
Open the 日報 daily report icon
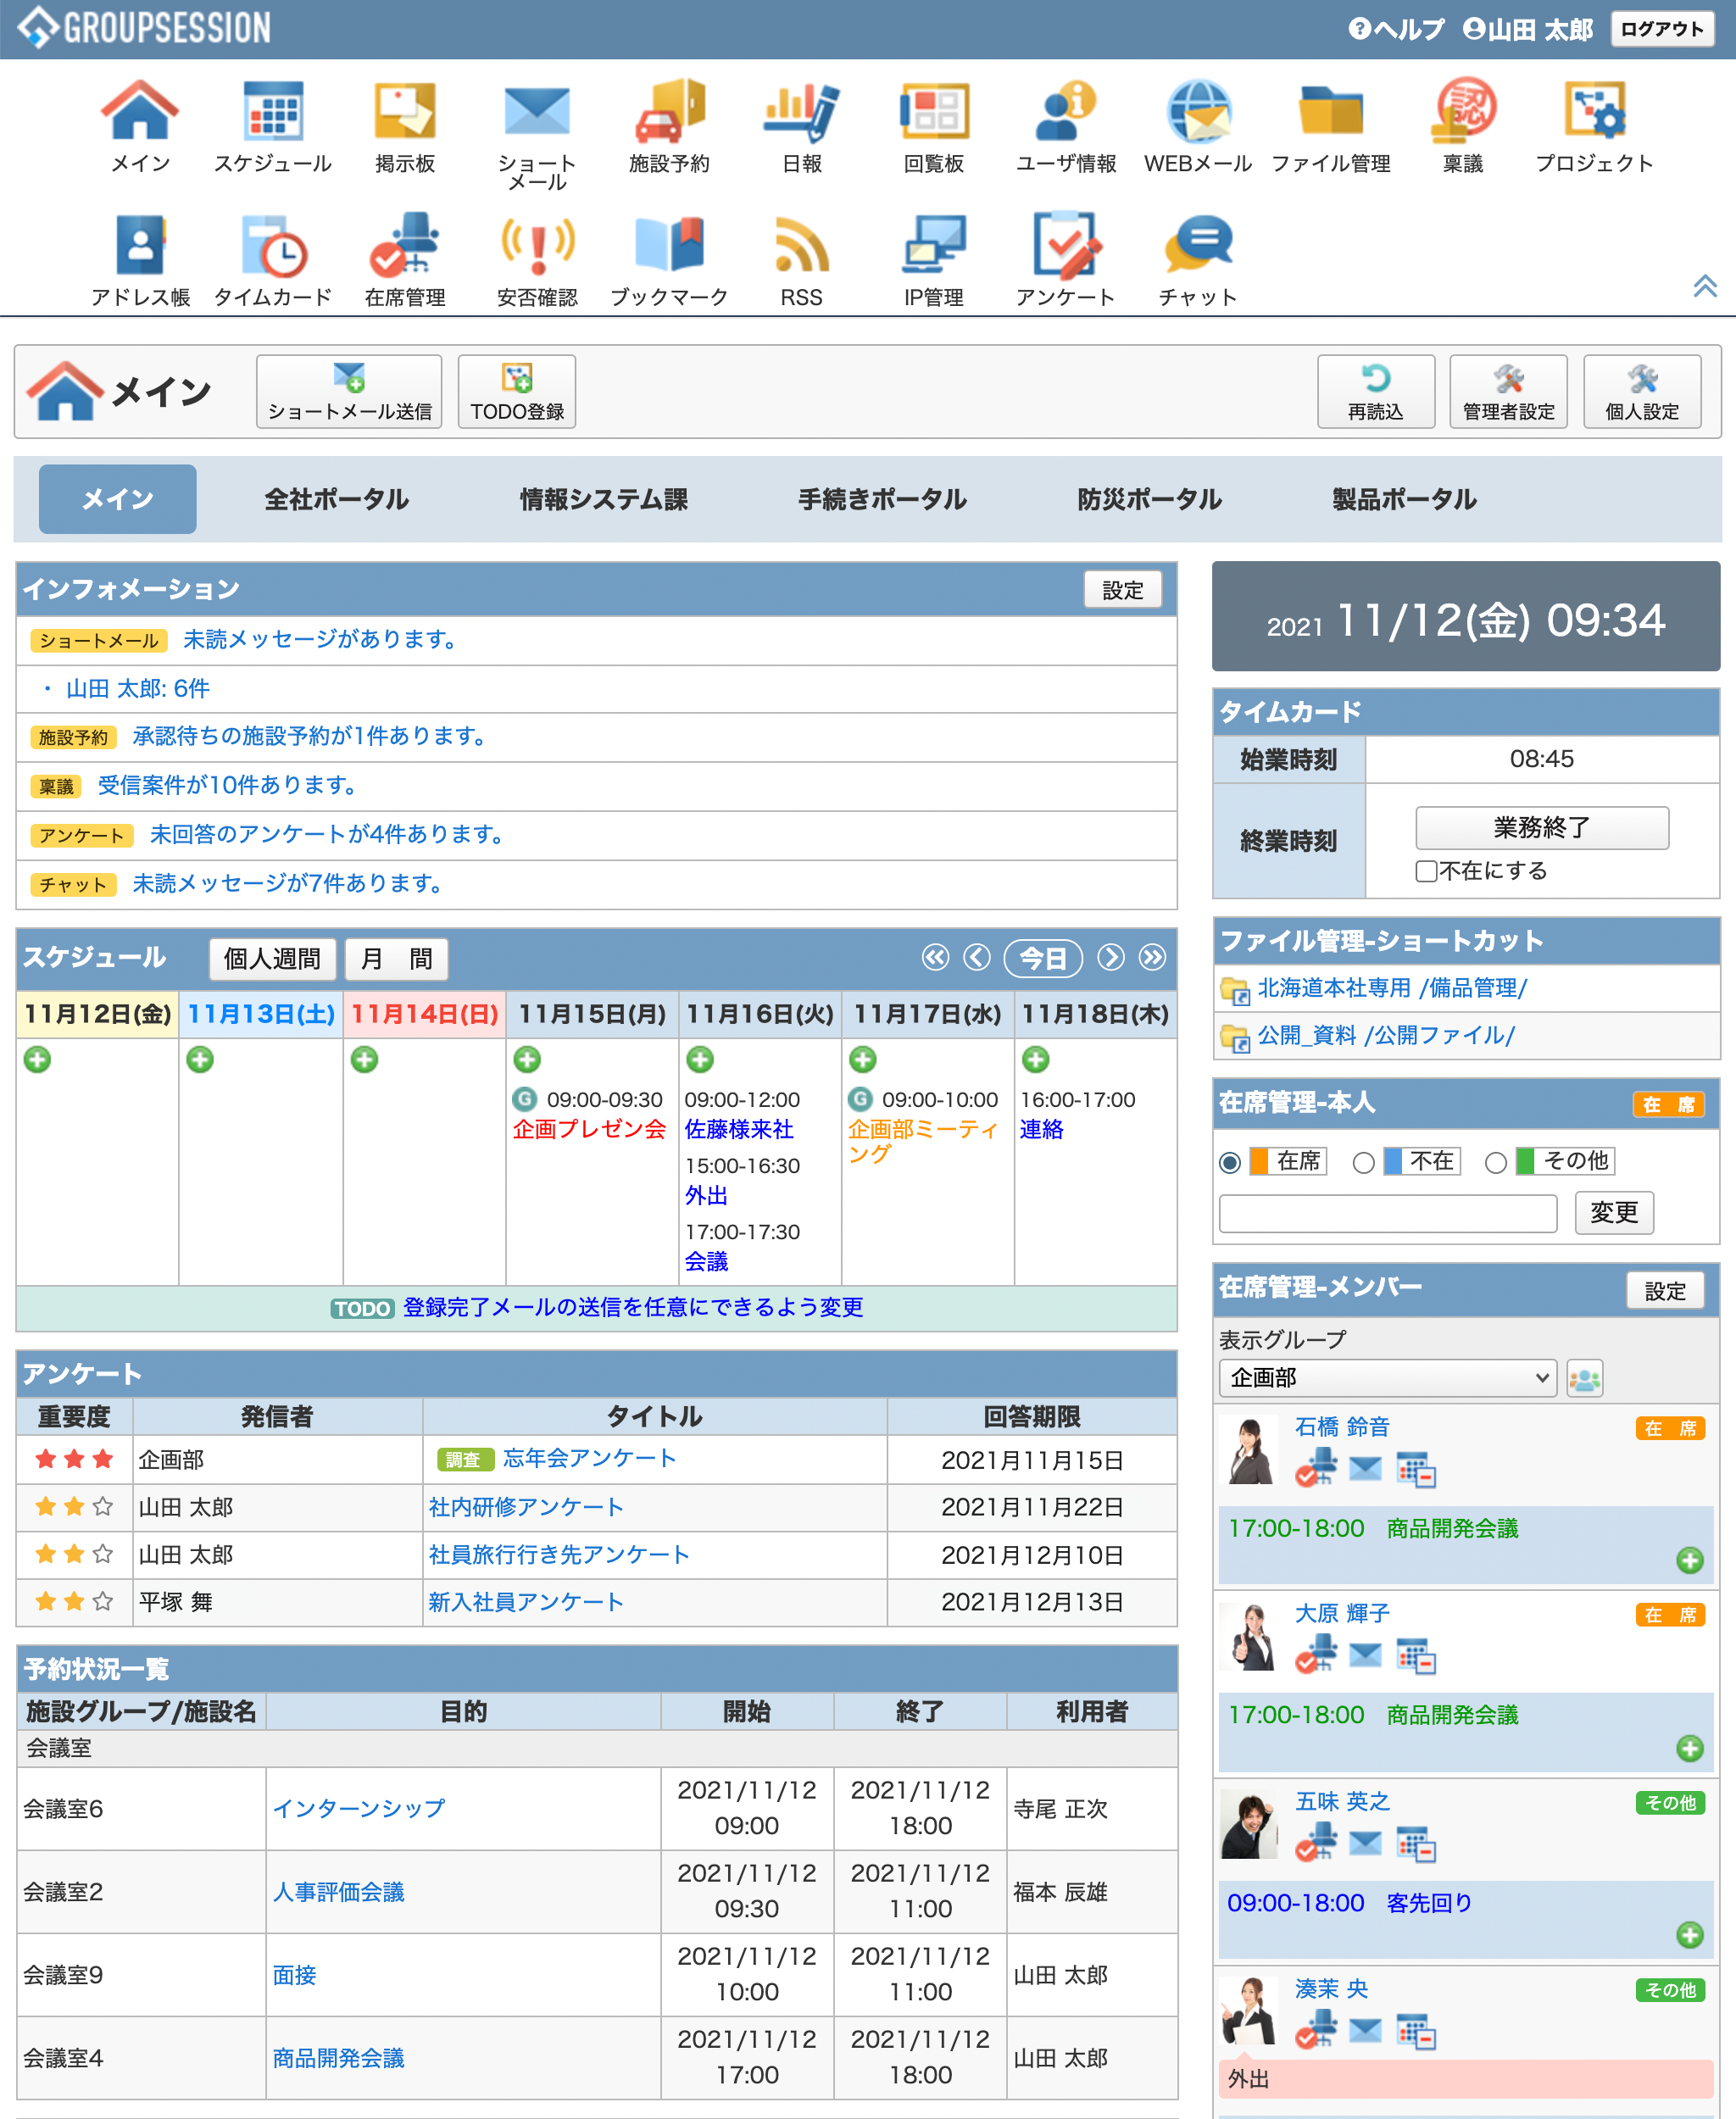(x=801, y=111)
